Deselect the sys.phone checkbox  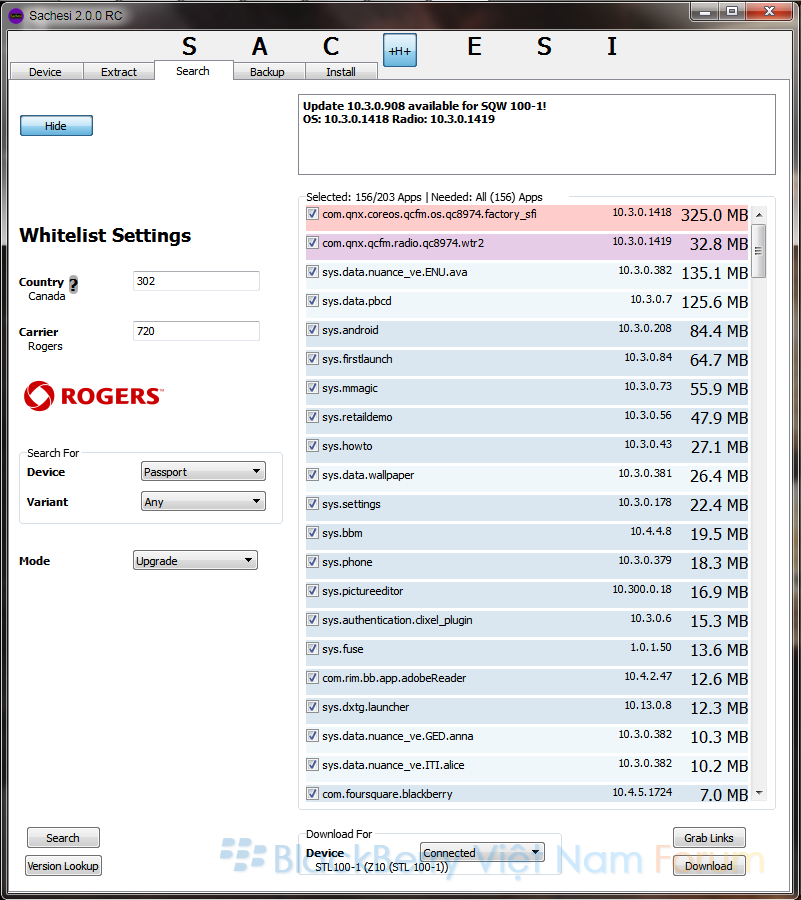click(312, 561)
